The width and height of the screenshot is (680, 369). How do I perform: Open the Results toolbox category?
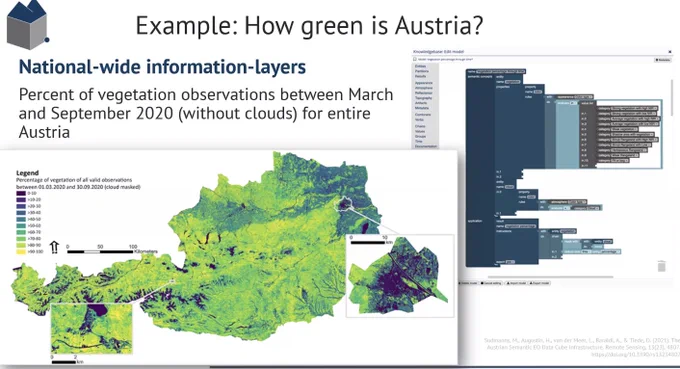pos(420,76)
